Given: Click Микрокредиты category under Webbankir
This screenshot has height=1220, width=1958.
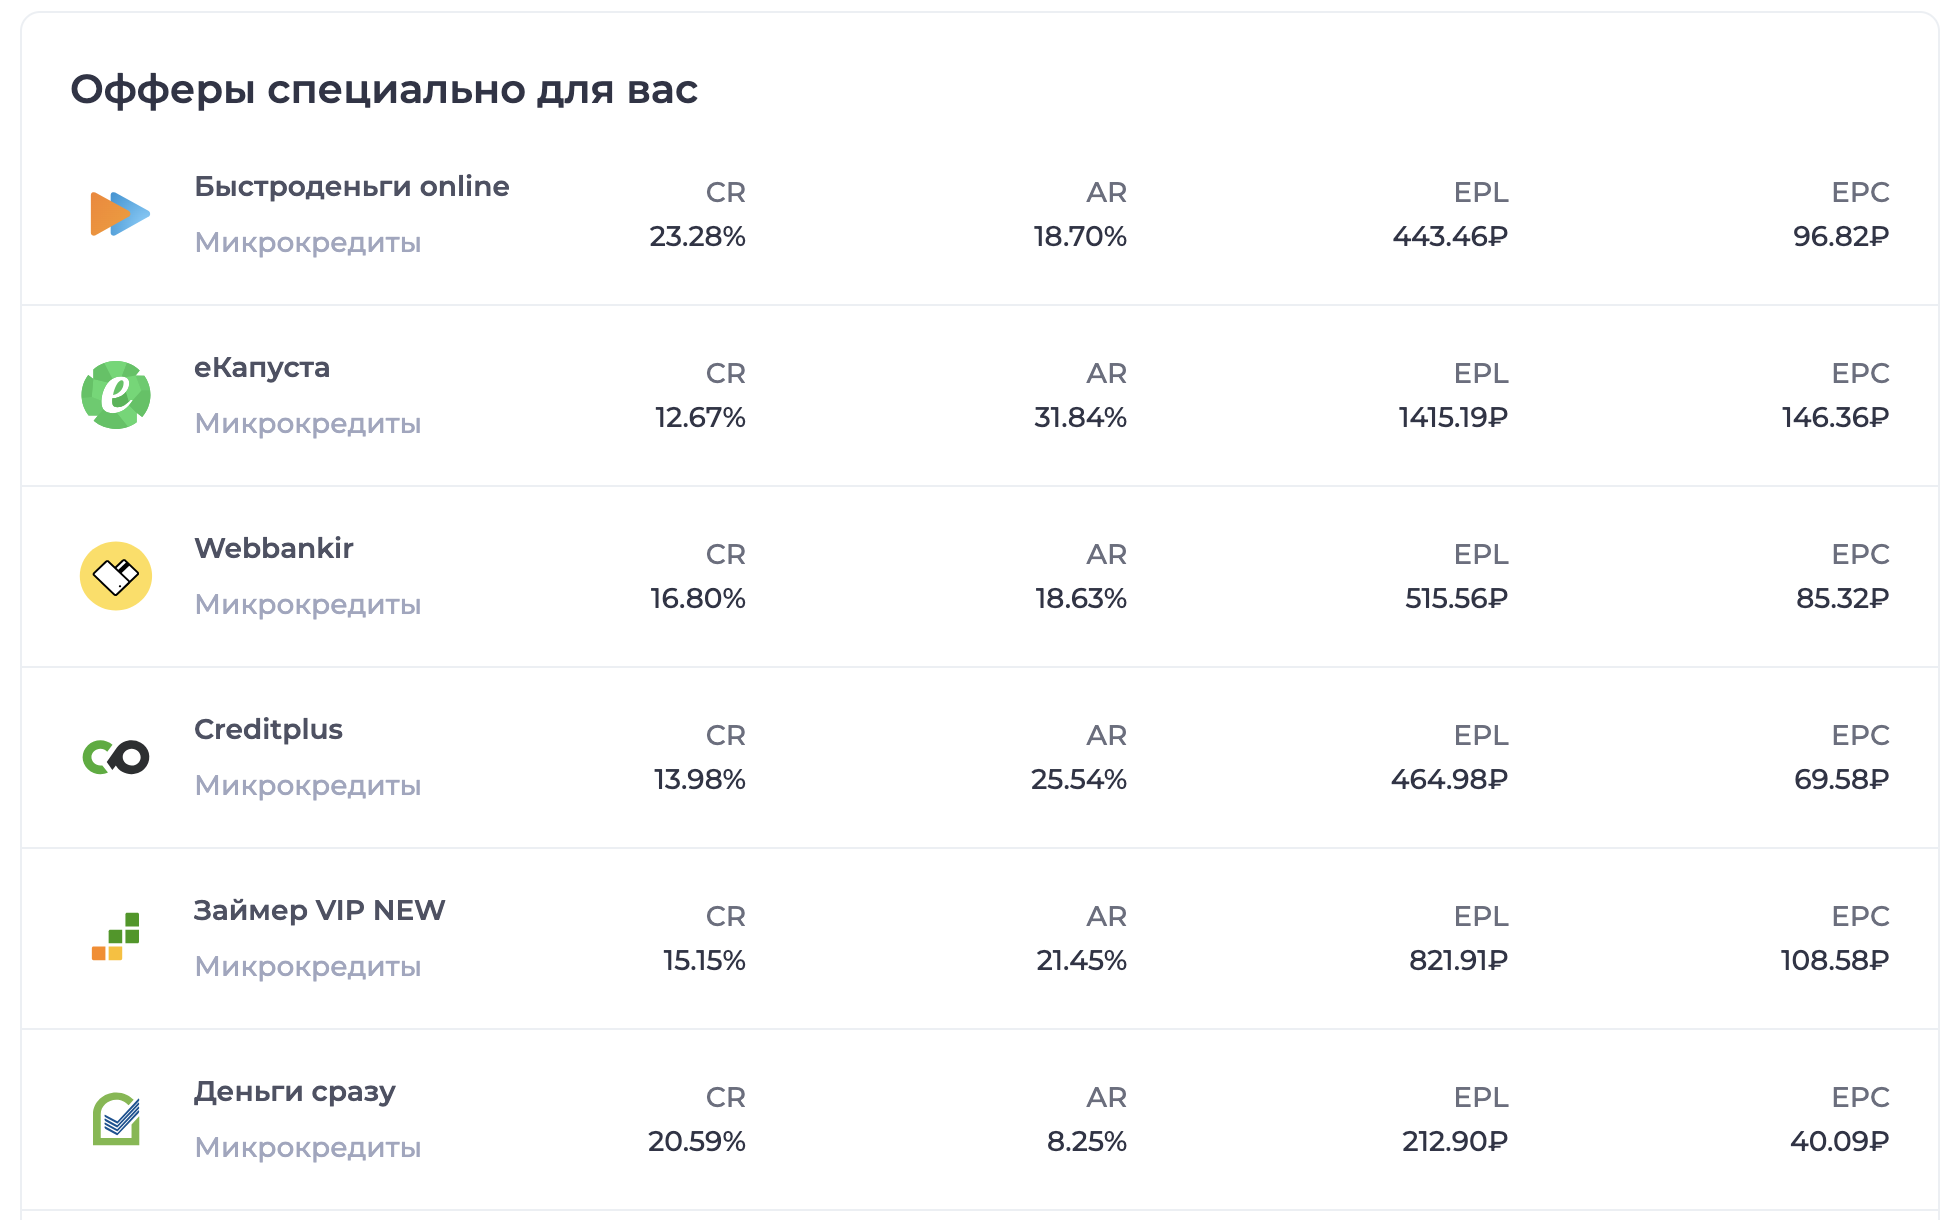Looking at the screenshot, I should (307, 605).
